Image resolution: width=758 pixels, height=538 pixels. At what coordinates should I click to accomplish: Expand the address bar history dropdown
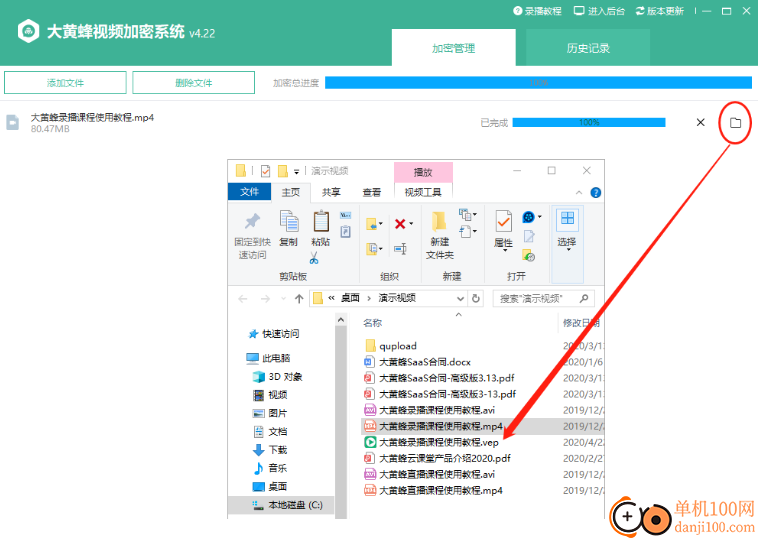coord(460,299)
